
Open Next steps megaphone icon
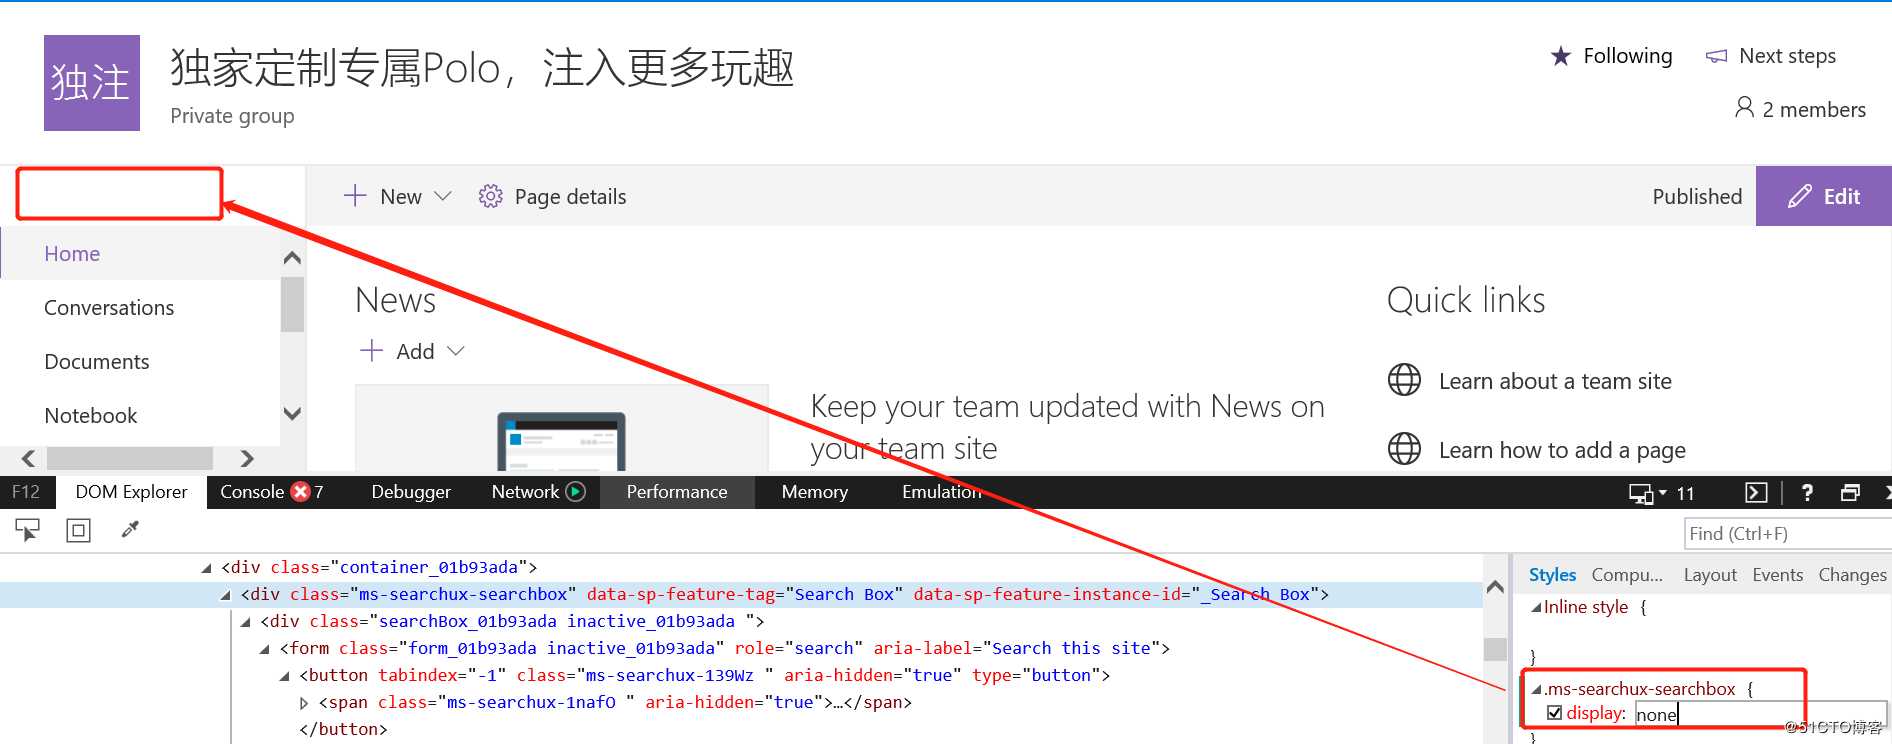pyautogui.click(x=1716, y=56)
